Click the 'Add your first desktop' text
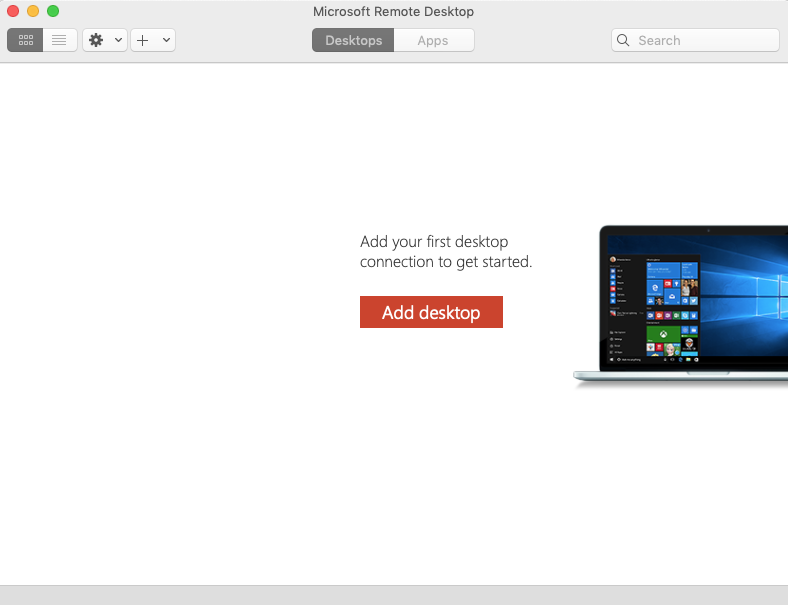The width and height of the screenshot is (788, 605). [x=434, y=242]
